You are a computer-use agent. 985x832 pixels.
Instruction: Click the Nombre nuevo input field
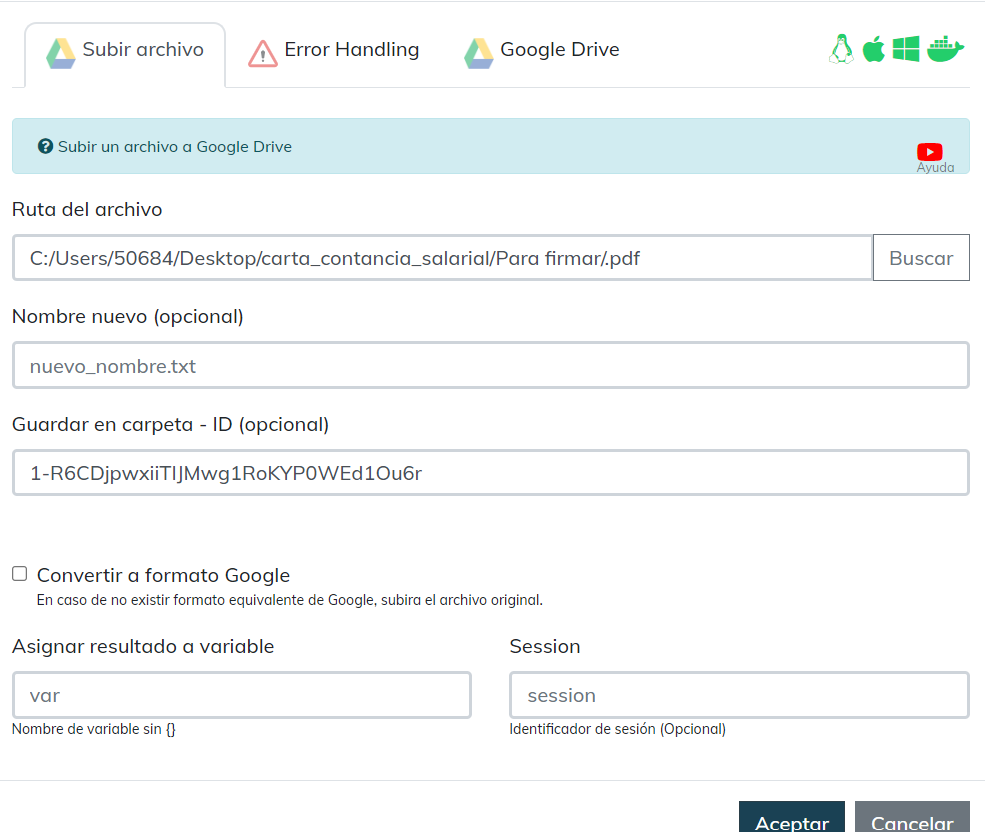(x=490, y=366)
